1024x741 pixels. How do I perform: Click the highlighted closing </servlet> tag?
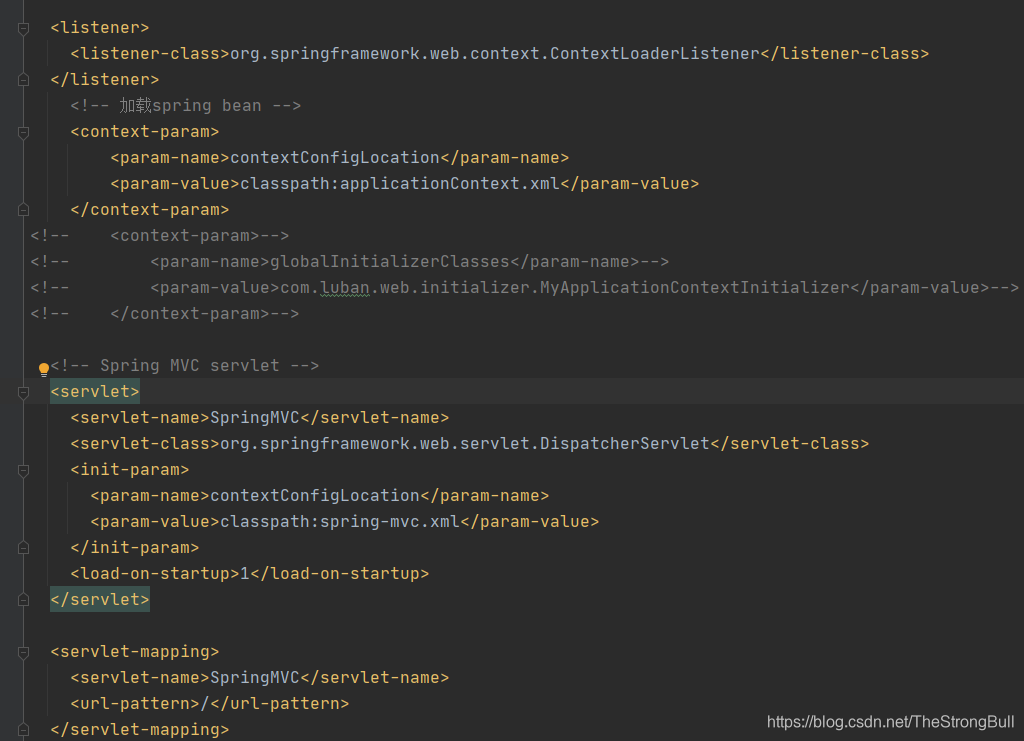tap(100, 599)
